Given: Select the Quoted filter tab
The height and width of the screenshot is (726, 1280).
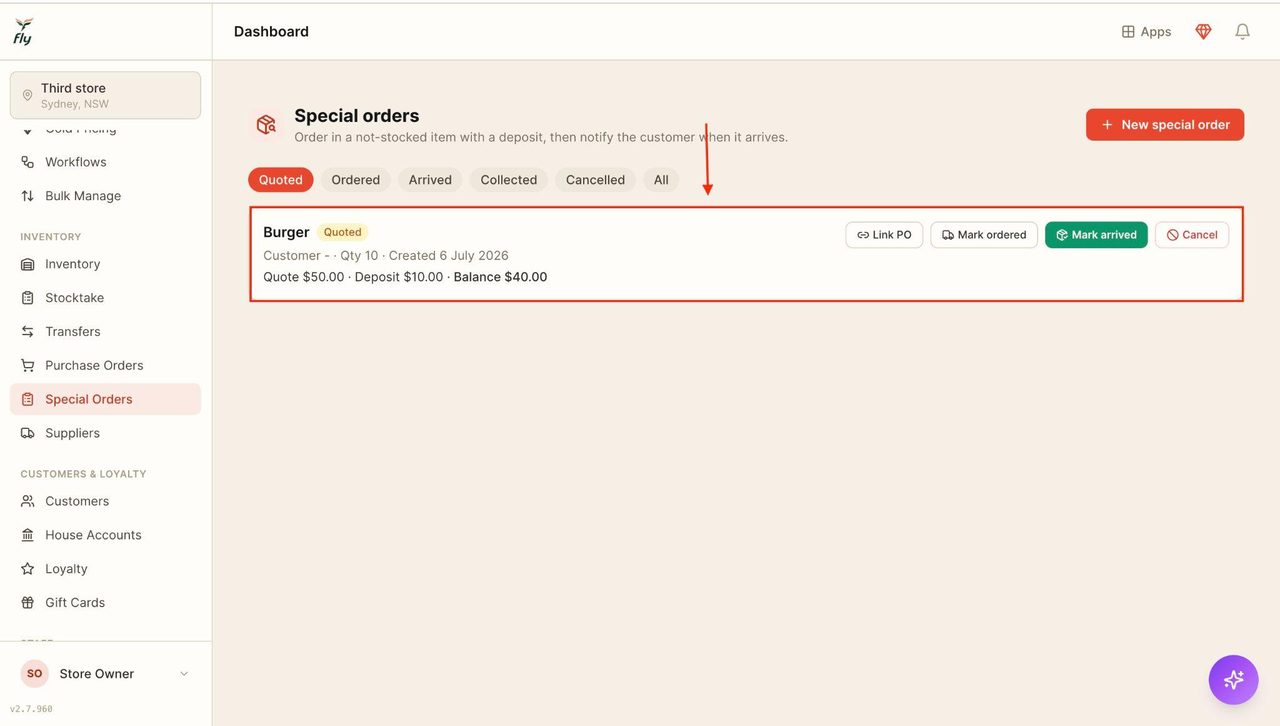Looking at the screenshot, I should pyautogui.click(x=281, y=180).
